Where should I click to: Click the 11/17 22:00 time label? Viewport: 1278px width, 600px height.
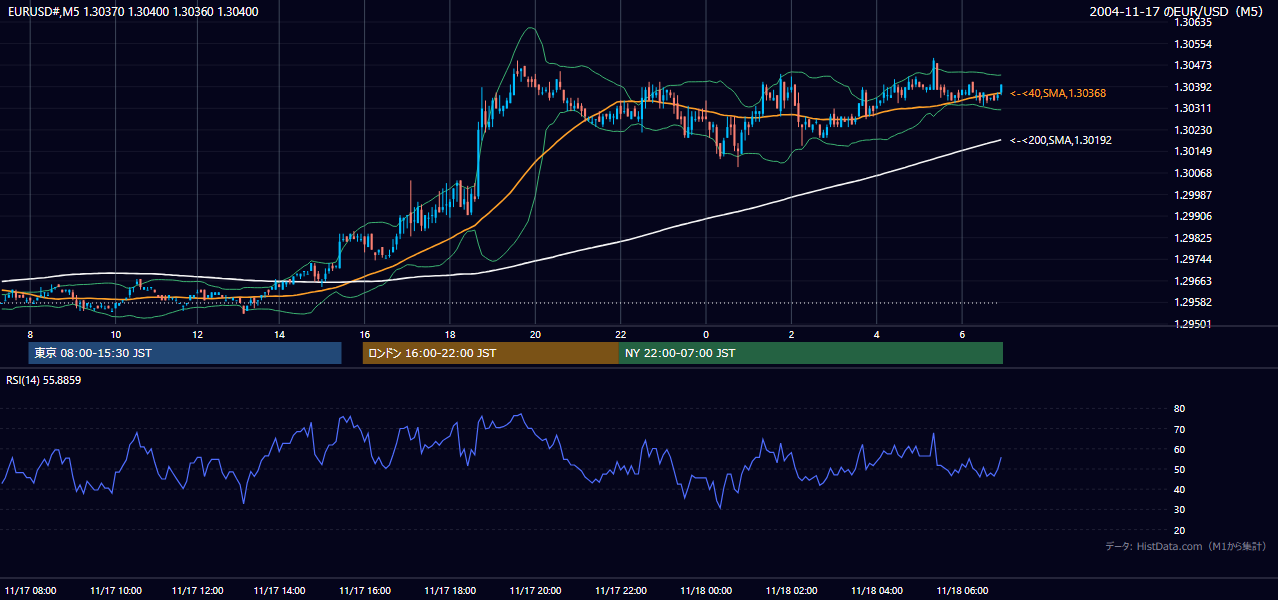click(620, 590)
